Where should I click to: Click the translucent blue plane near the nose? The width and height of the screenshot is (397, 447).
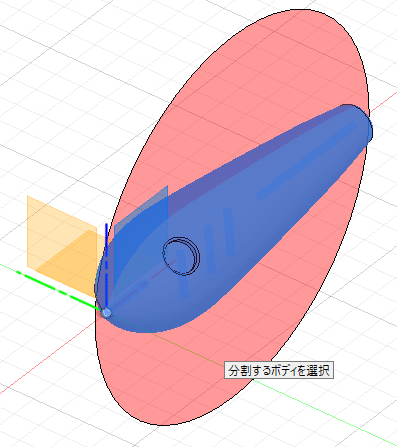141,240
